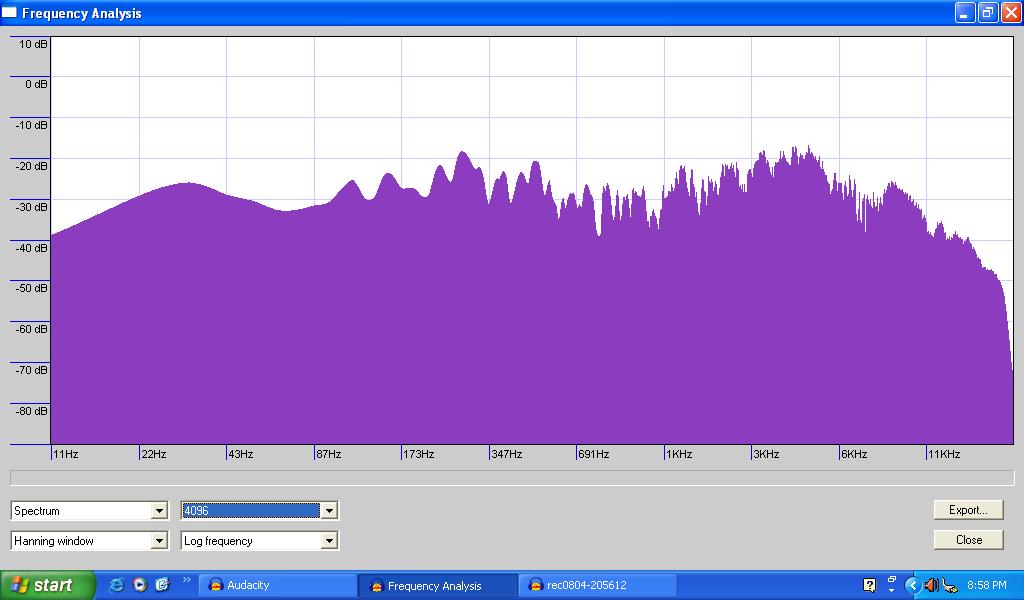Click the Internet Explorer quick launch icon
Viewport: 1024px width, 600px height.
click(117, 585)
